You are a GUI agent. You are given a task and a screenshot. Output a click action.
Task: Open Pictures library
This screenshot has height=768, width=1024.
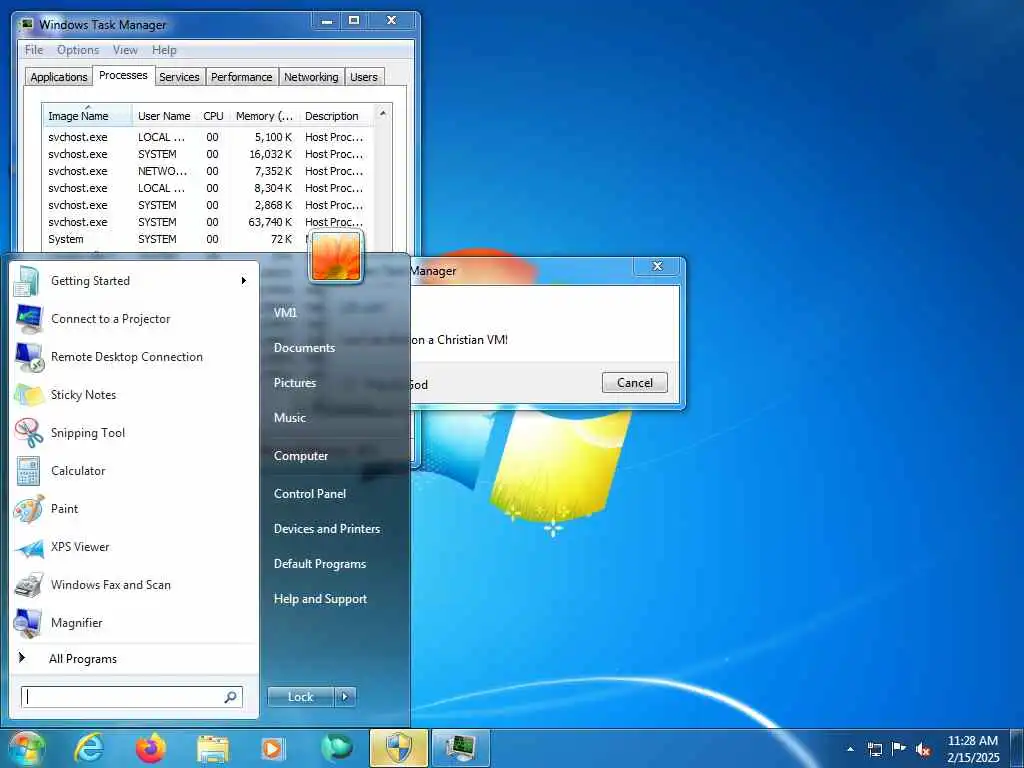[295, 383]
